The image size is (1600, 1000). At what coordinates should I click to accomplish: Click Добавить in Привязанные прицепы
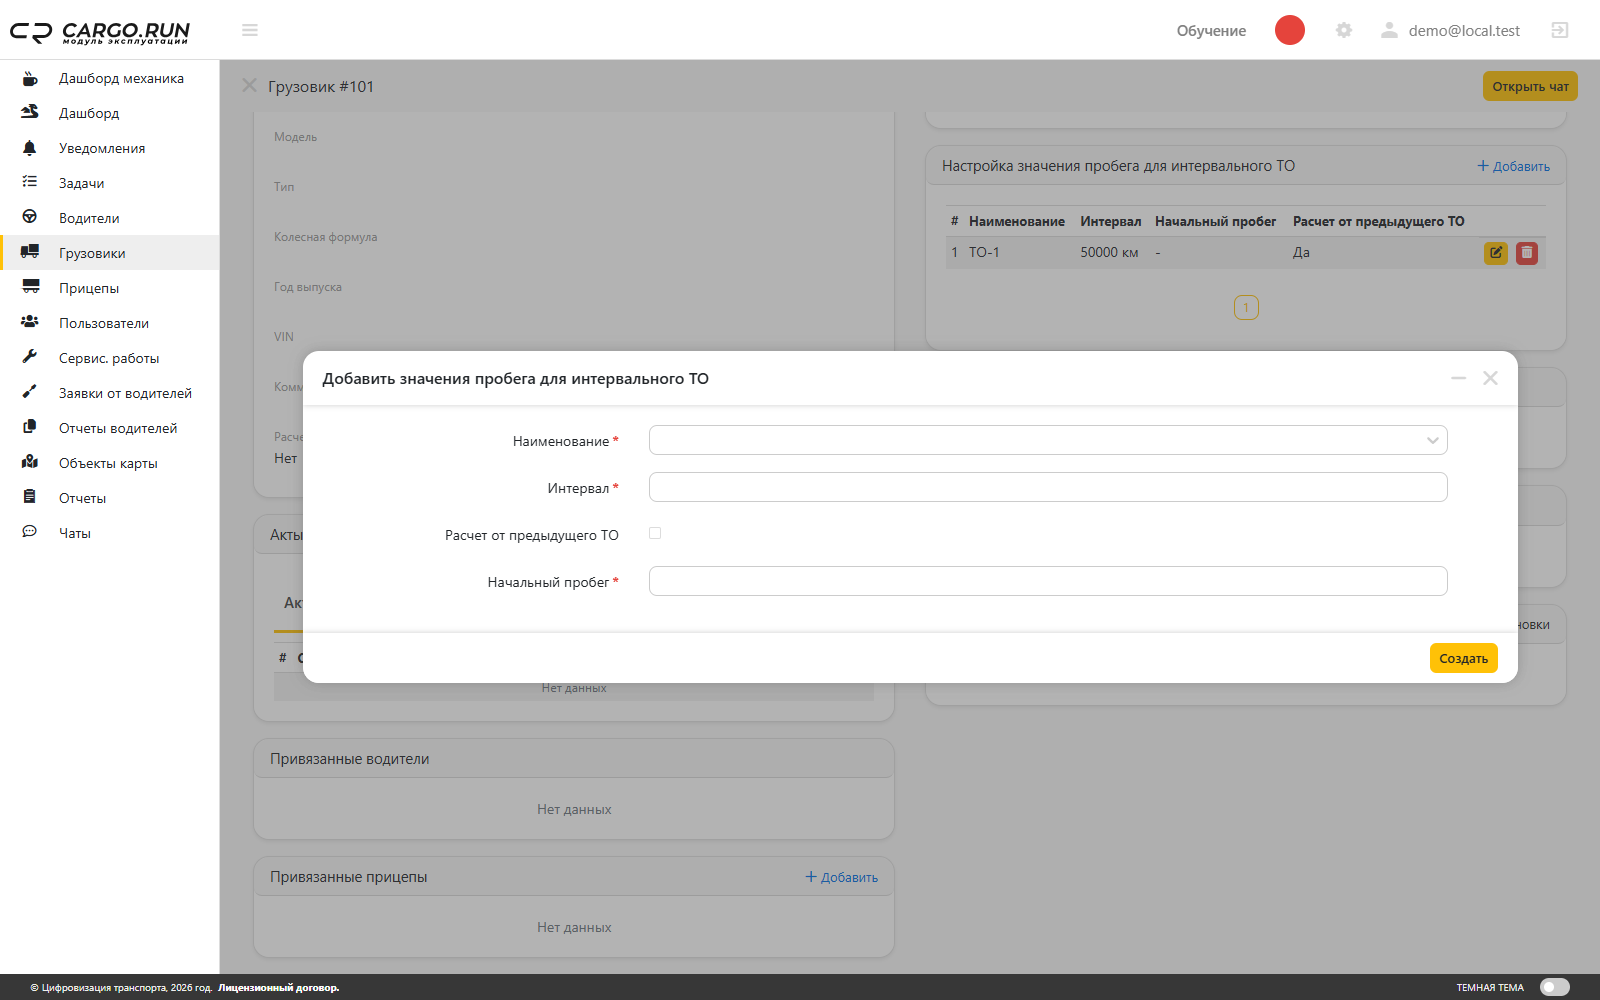coord(841,877)
